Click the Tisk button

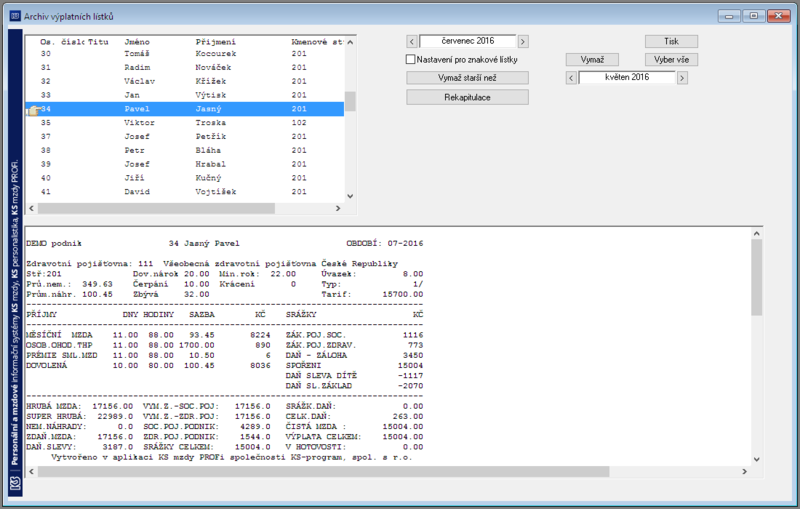pos(671,41)
